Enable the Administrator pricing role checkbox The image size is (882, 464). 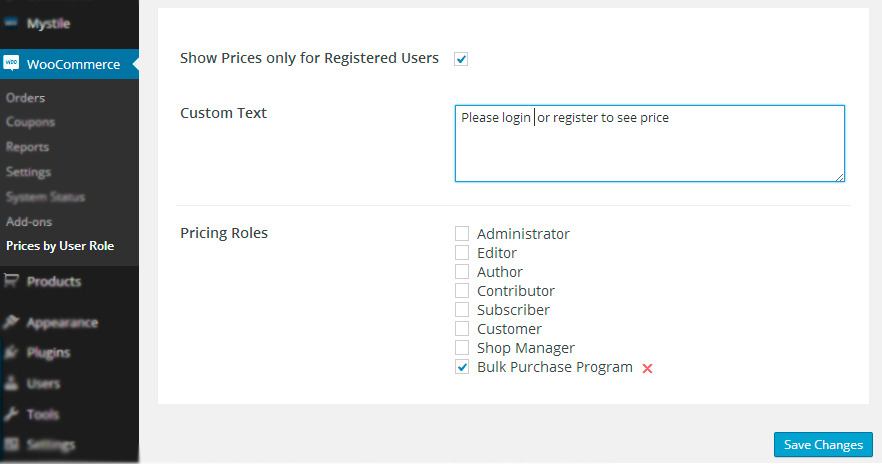462,234
